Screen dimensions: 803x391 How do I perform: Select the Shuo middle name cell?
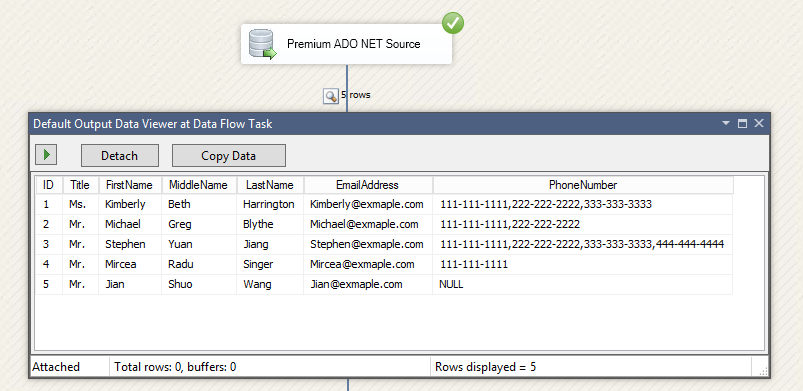coord(199,284)
